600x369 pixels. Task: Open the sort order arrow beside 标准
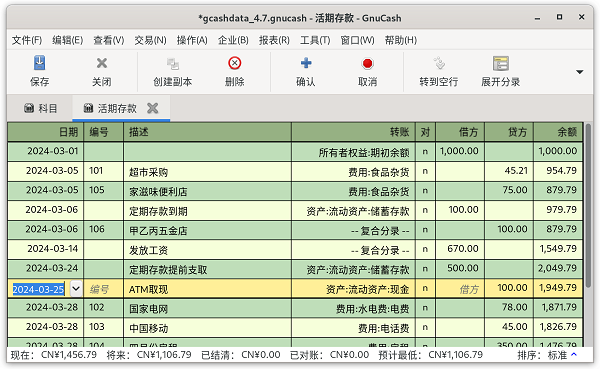pyautogui.click(x=574, y=355)
